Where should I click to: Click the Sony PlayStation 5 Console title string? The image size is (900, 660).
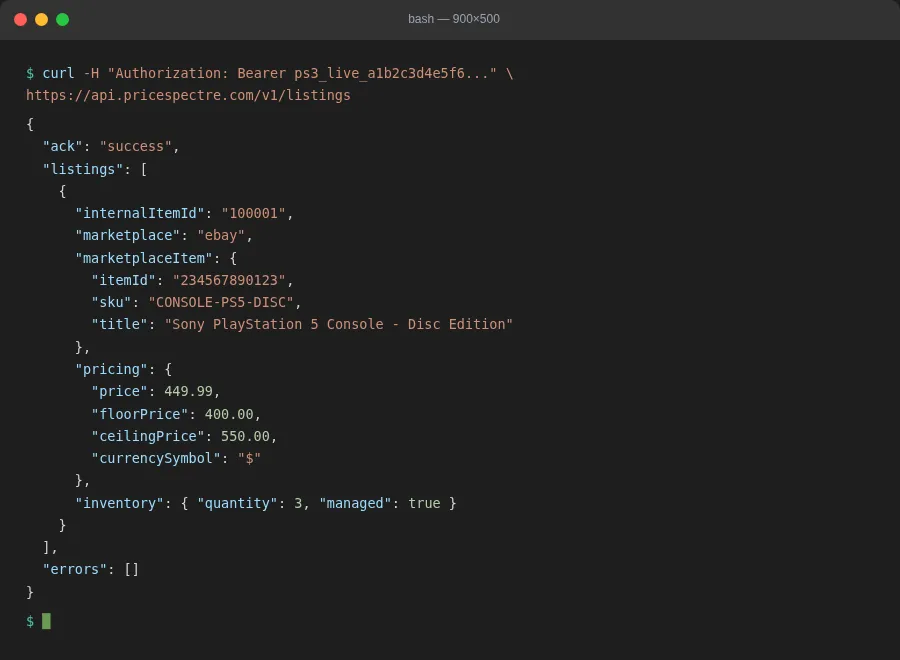click(x=339, y=324)
